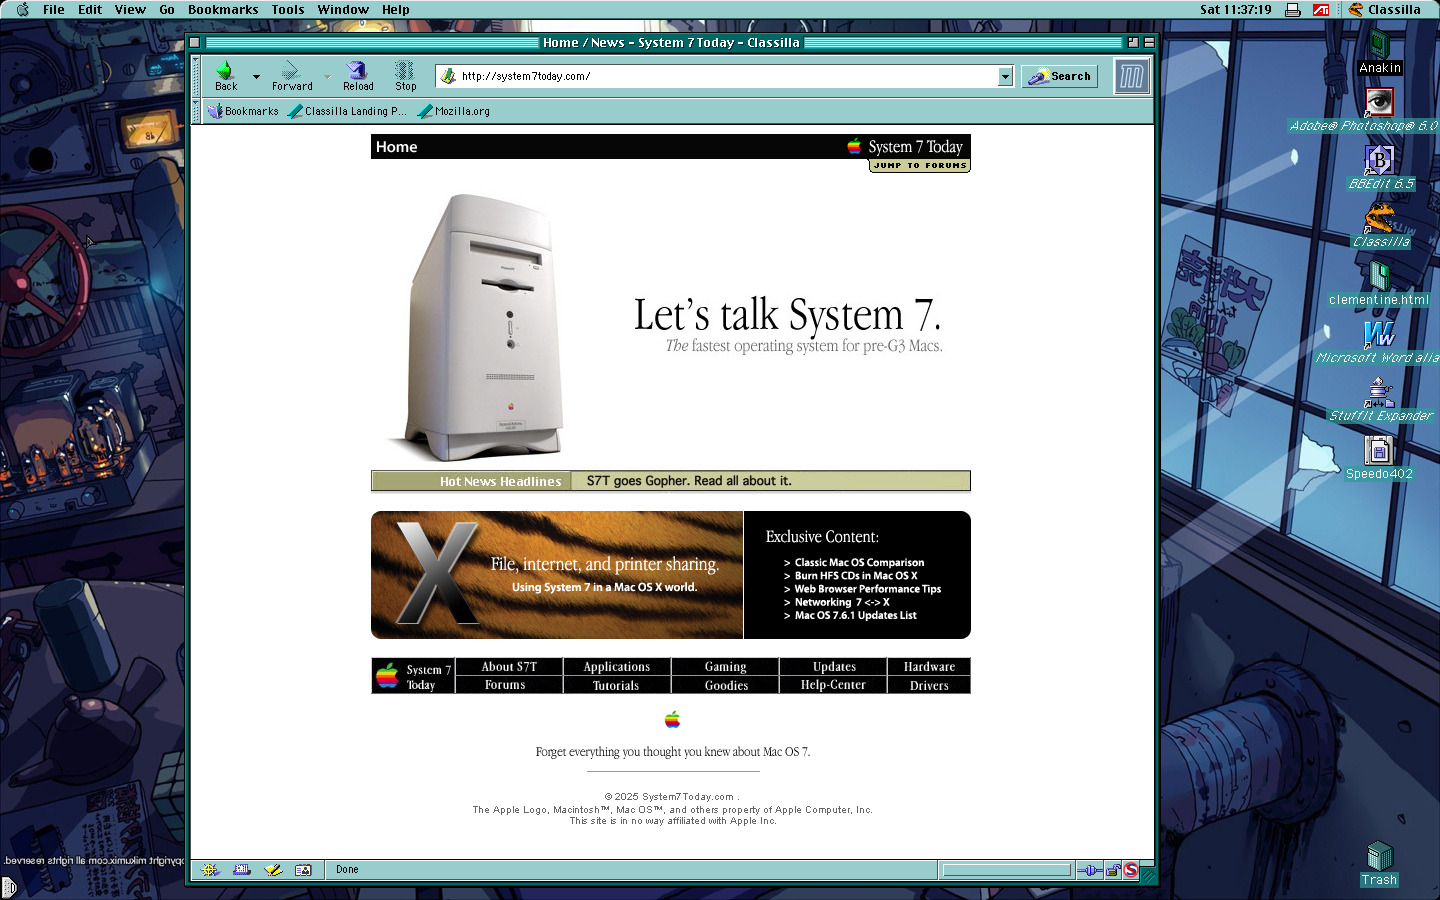
Task: Open the Tools menu
Action: 287,9
